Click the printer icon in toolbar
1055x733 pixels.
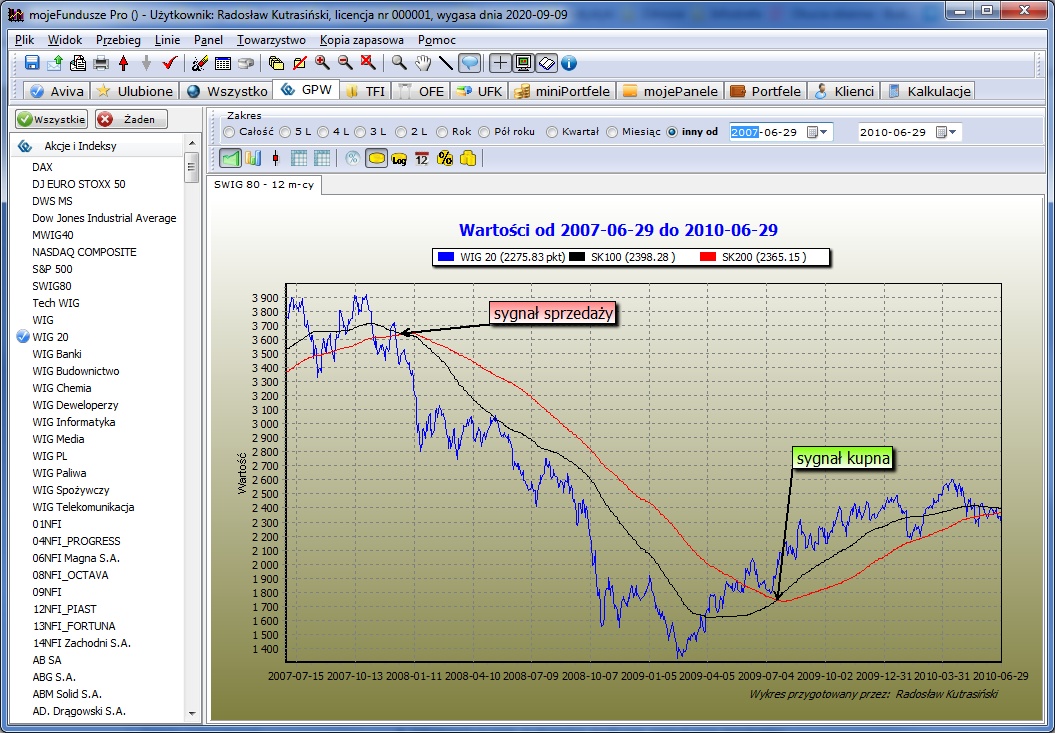(101, 63)
